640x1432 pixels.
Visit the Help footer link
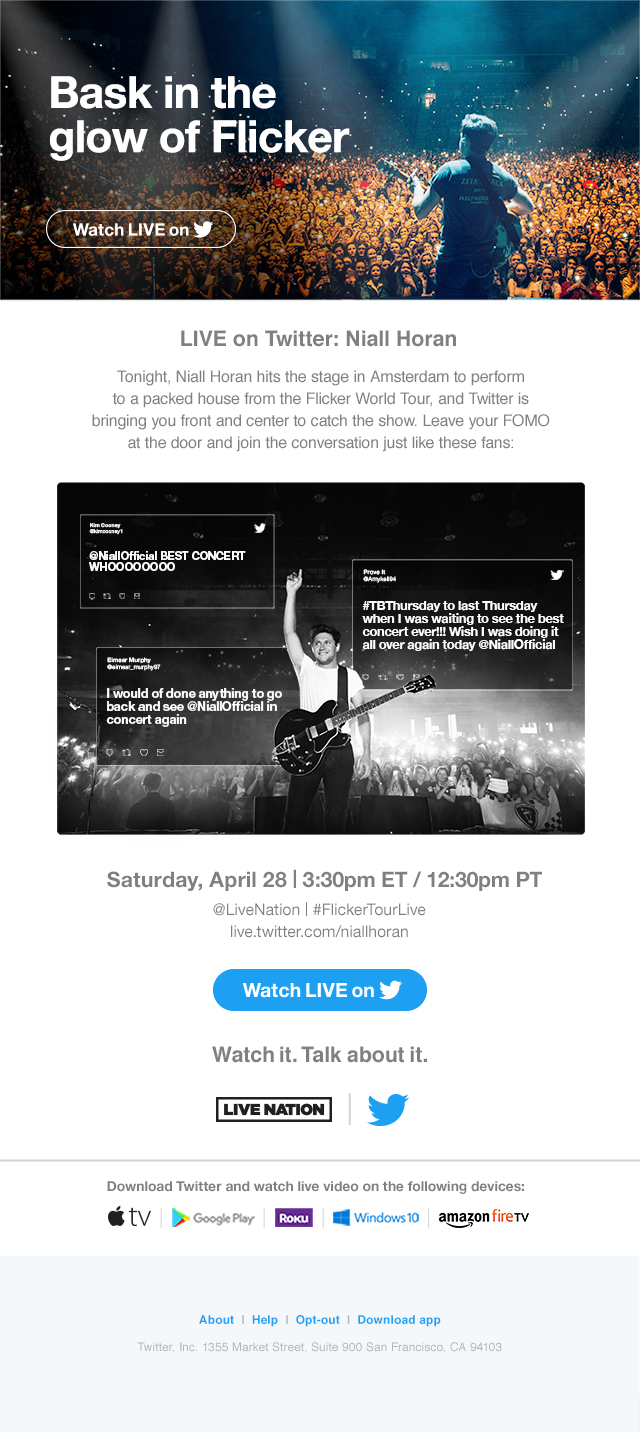265,1320
